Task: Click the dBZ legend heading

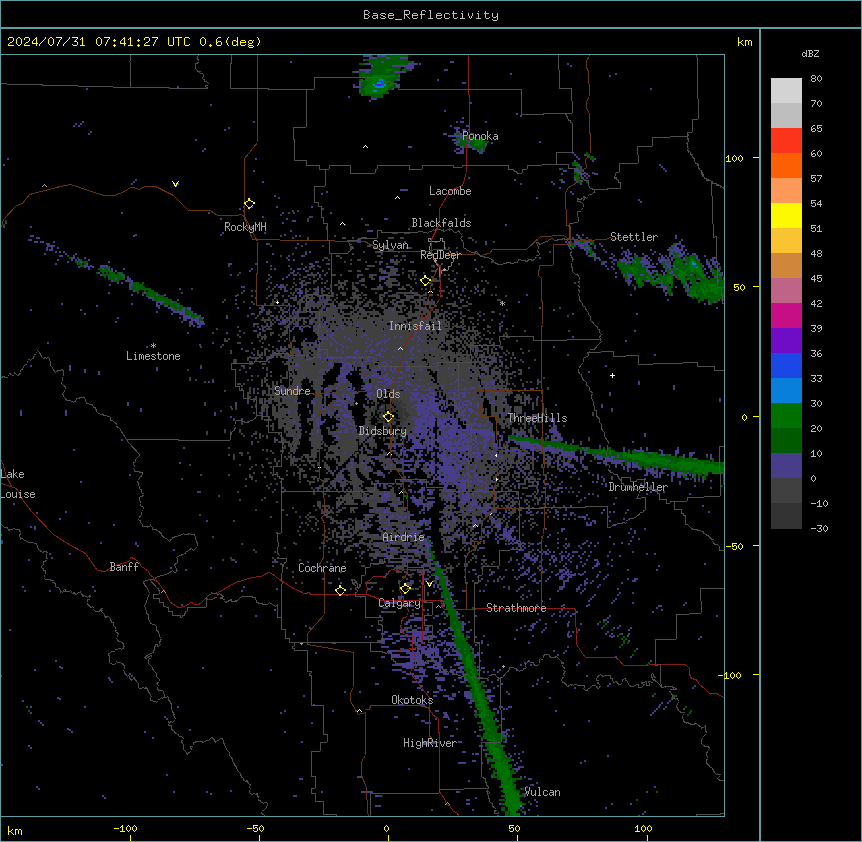Action: point(810,53)
